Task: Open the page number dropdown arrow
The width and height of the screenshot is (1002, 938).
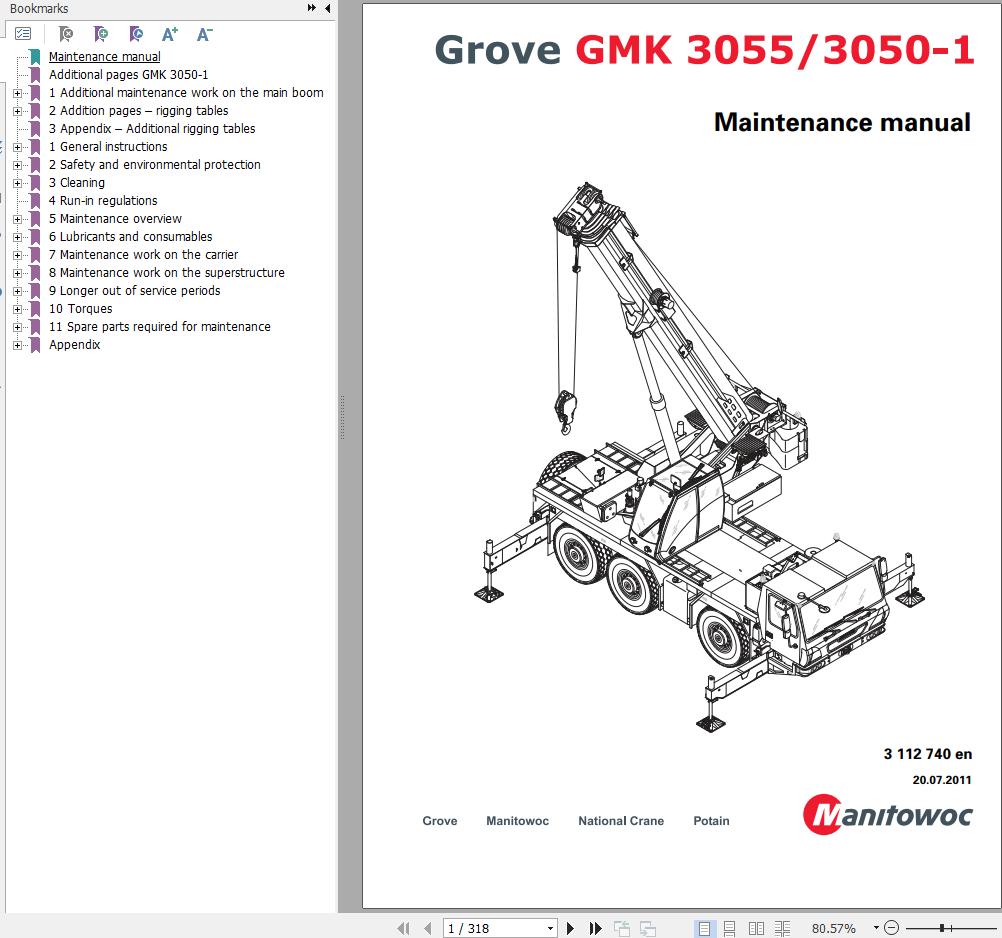Action: click(549, 928)
